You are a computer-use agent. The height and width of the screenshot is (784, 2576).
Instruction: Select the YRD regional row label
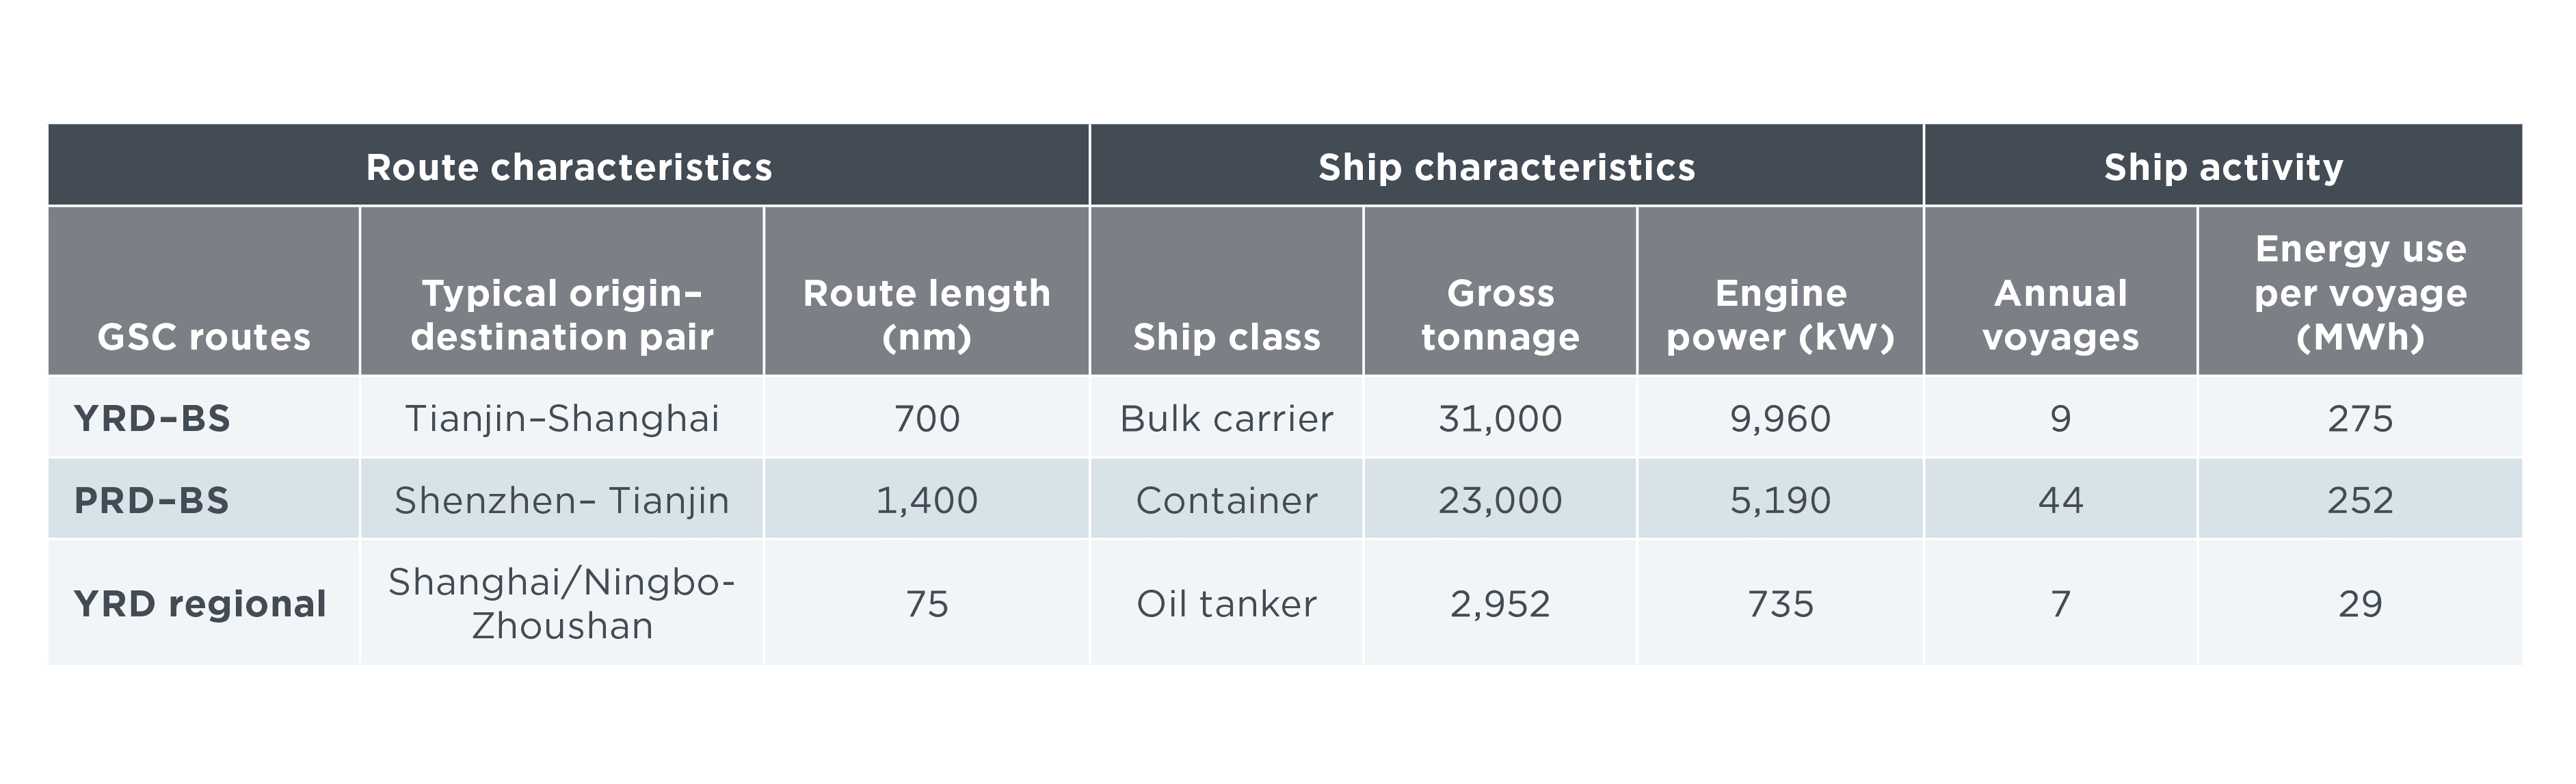click(x=200, y=604)
